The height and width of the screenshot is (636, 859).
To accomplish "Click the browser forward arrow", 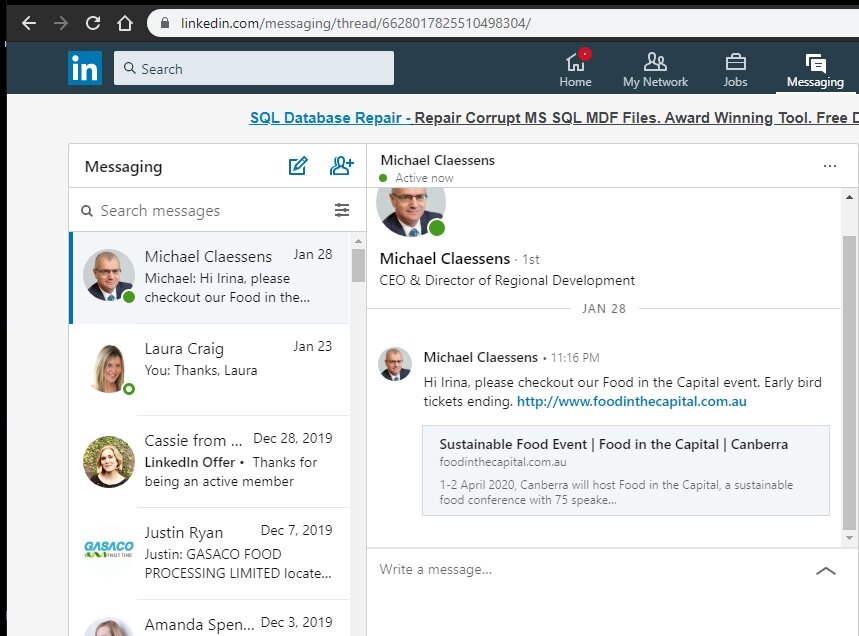I will (x=61, y=23).
